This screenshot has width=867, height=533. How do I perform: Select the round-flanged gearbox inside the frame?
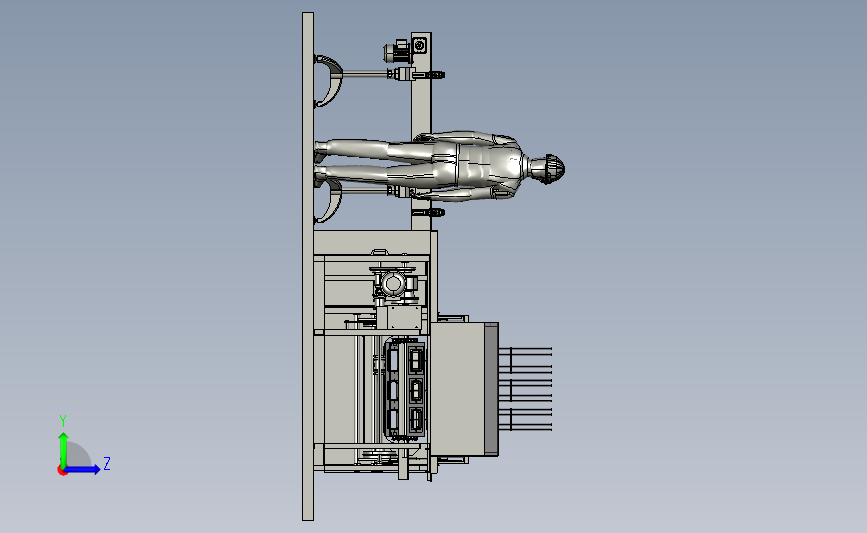394,284
